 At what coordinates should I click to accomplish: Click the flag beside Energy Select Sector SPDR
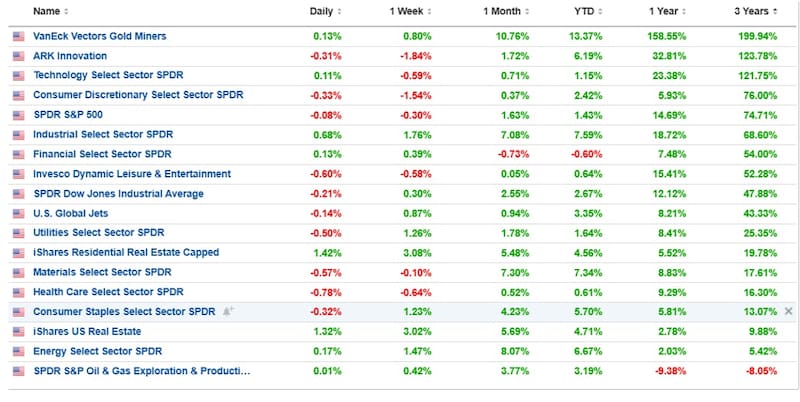[17, 351]
